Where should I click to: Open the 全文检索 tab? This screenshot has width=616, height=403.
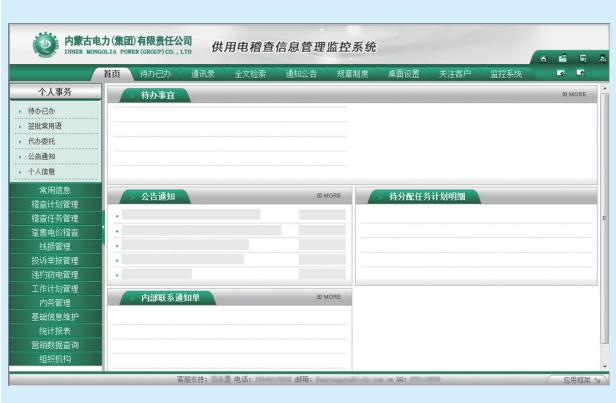(249, 74)
